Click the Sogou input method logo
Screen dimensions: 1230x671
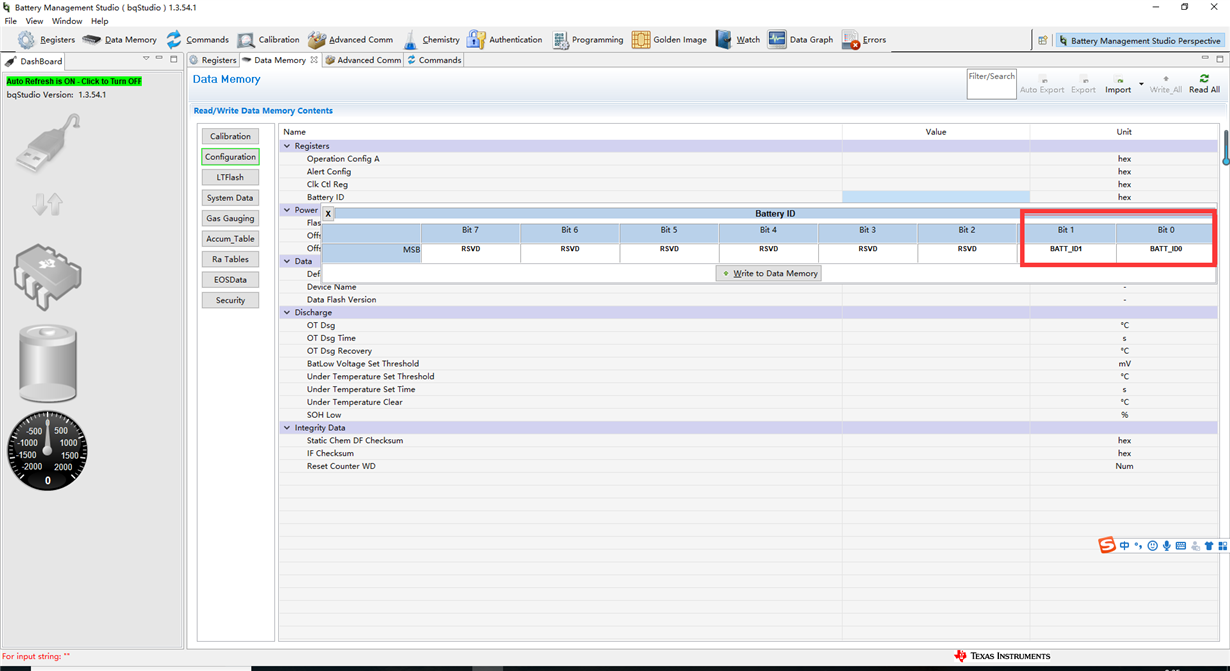(1107, 545)
